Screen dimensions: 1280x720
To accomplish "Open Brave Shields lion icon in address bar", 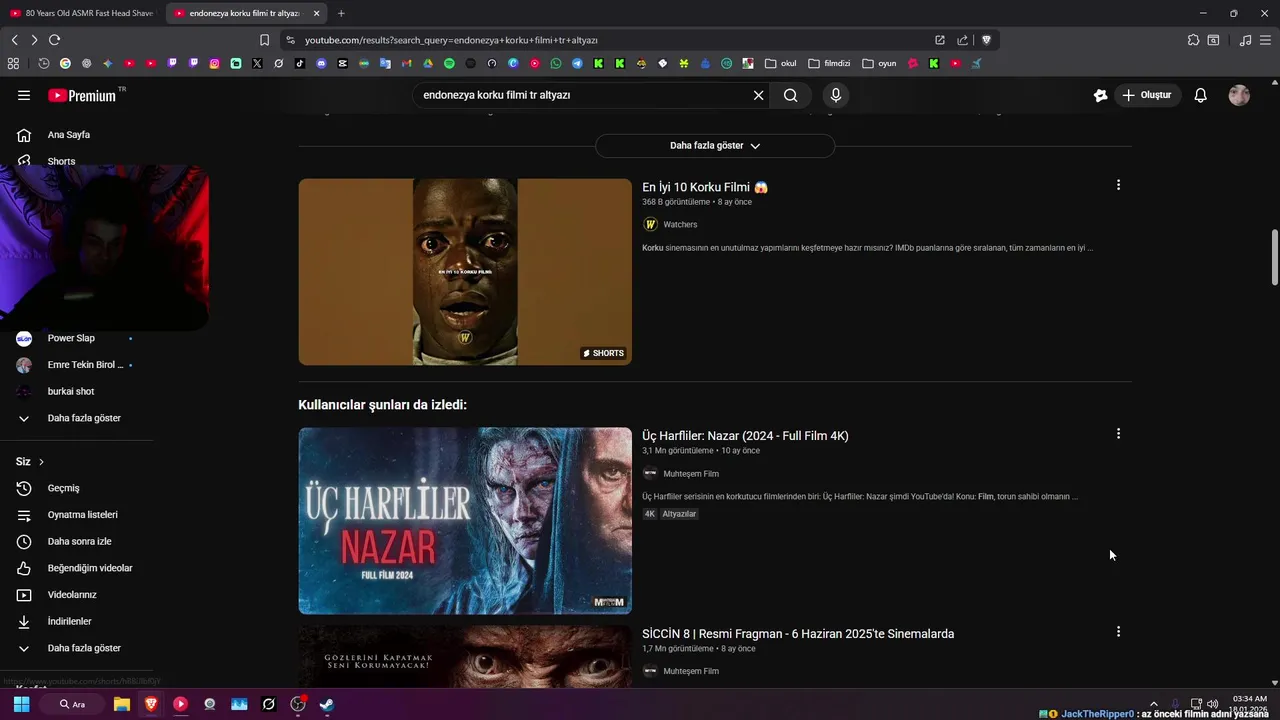I will coord(986,40).
